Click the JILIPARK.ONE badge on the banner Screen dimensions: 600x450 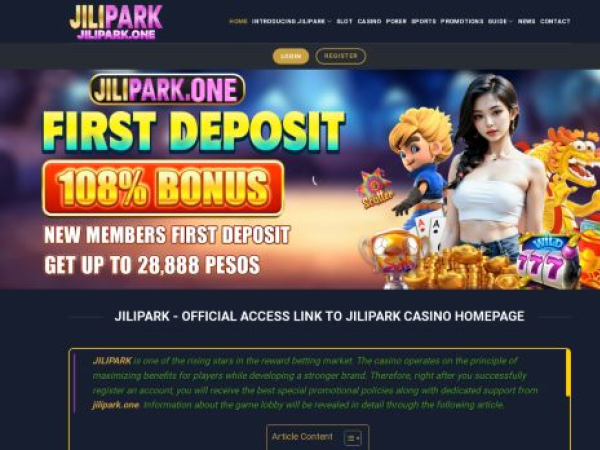coord(167,90)
